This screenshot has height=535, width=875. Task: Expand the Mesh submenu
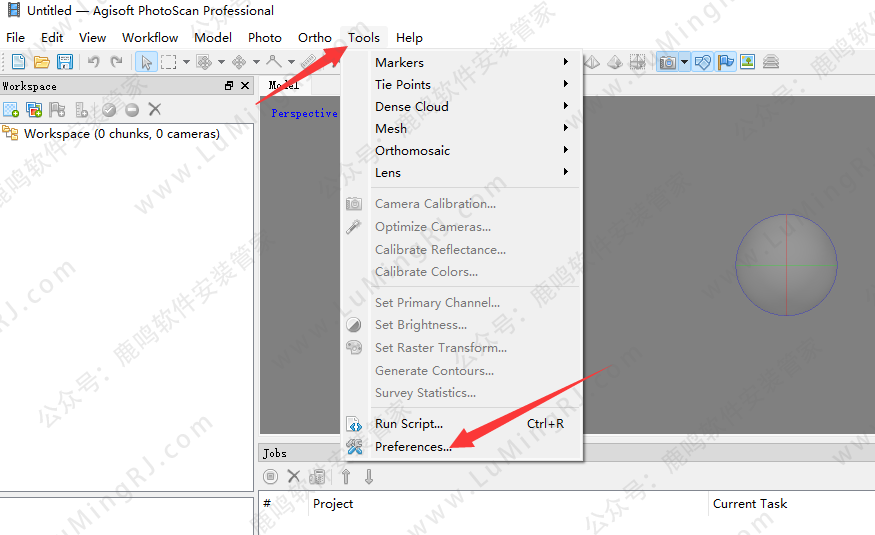pos(462,128)
